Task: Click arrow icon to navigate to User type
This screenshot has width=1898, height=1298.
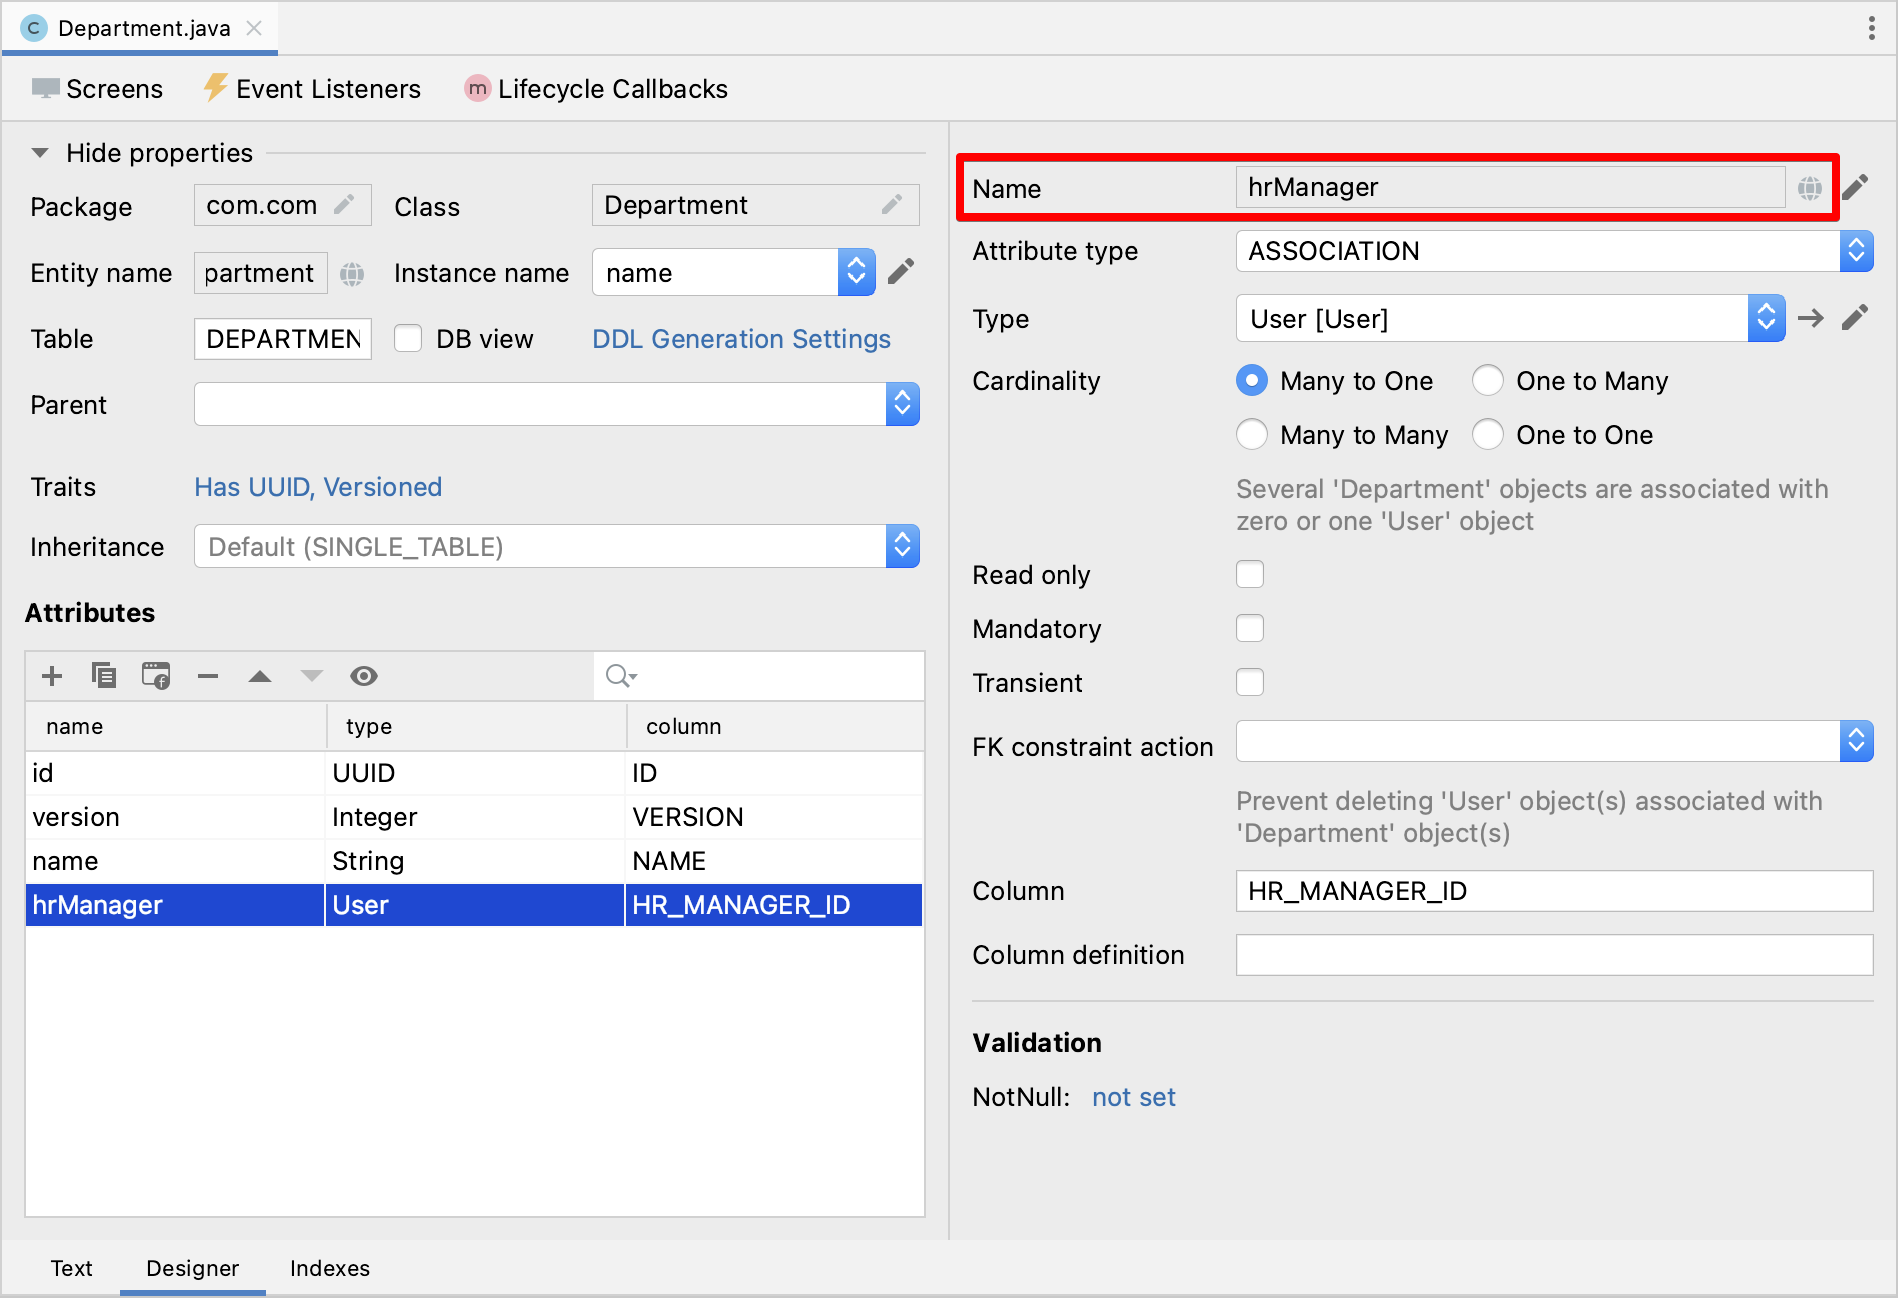Action: tap(1811, 319)
